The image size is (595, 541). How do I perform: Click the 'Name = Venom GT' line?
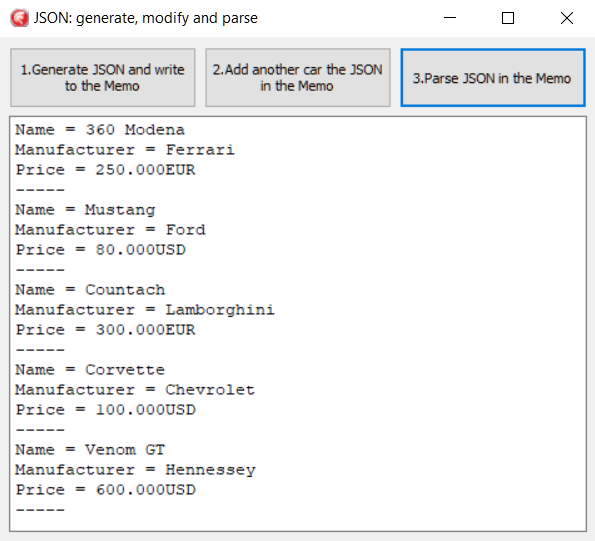90,450
